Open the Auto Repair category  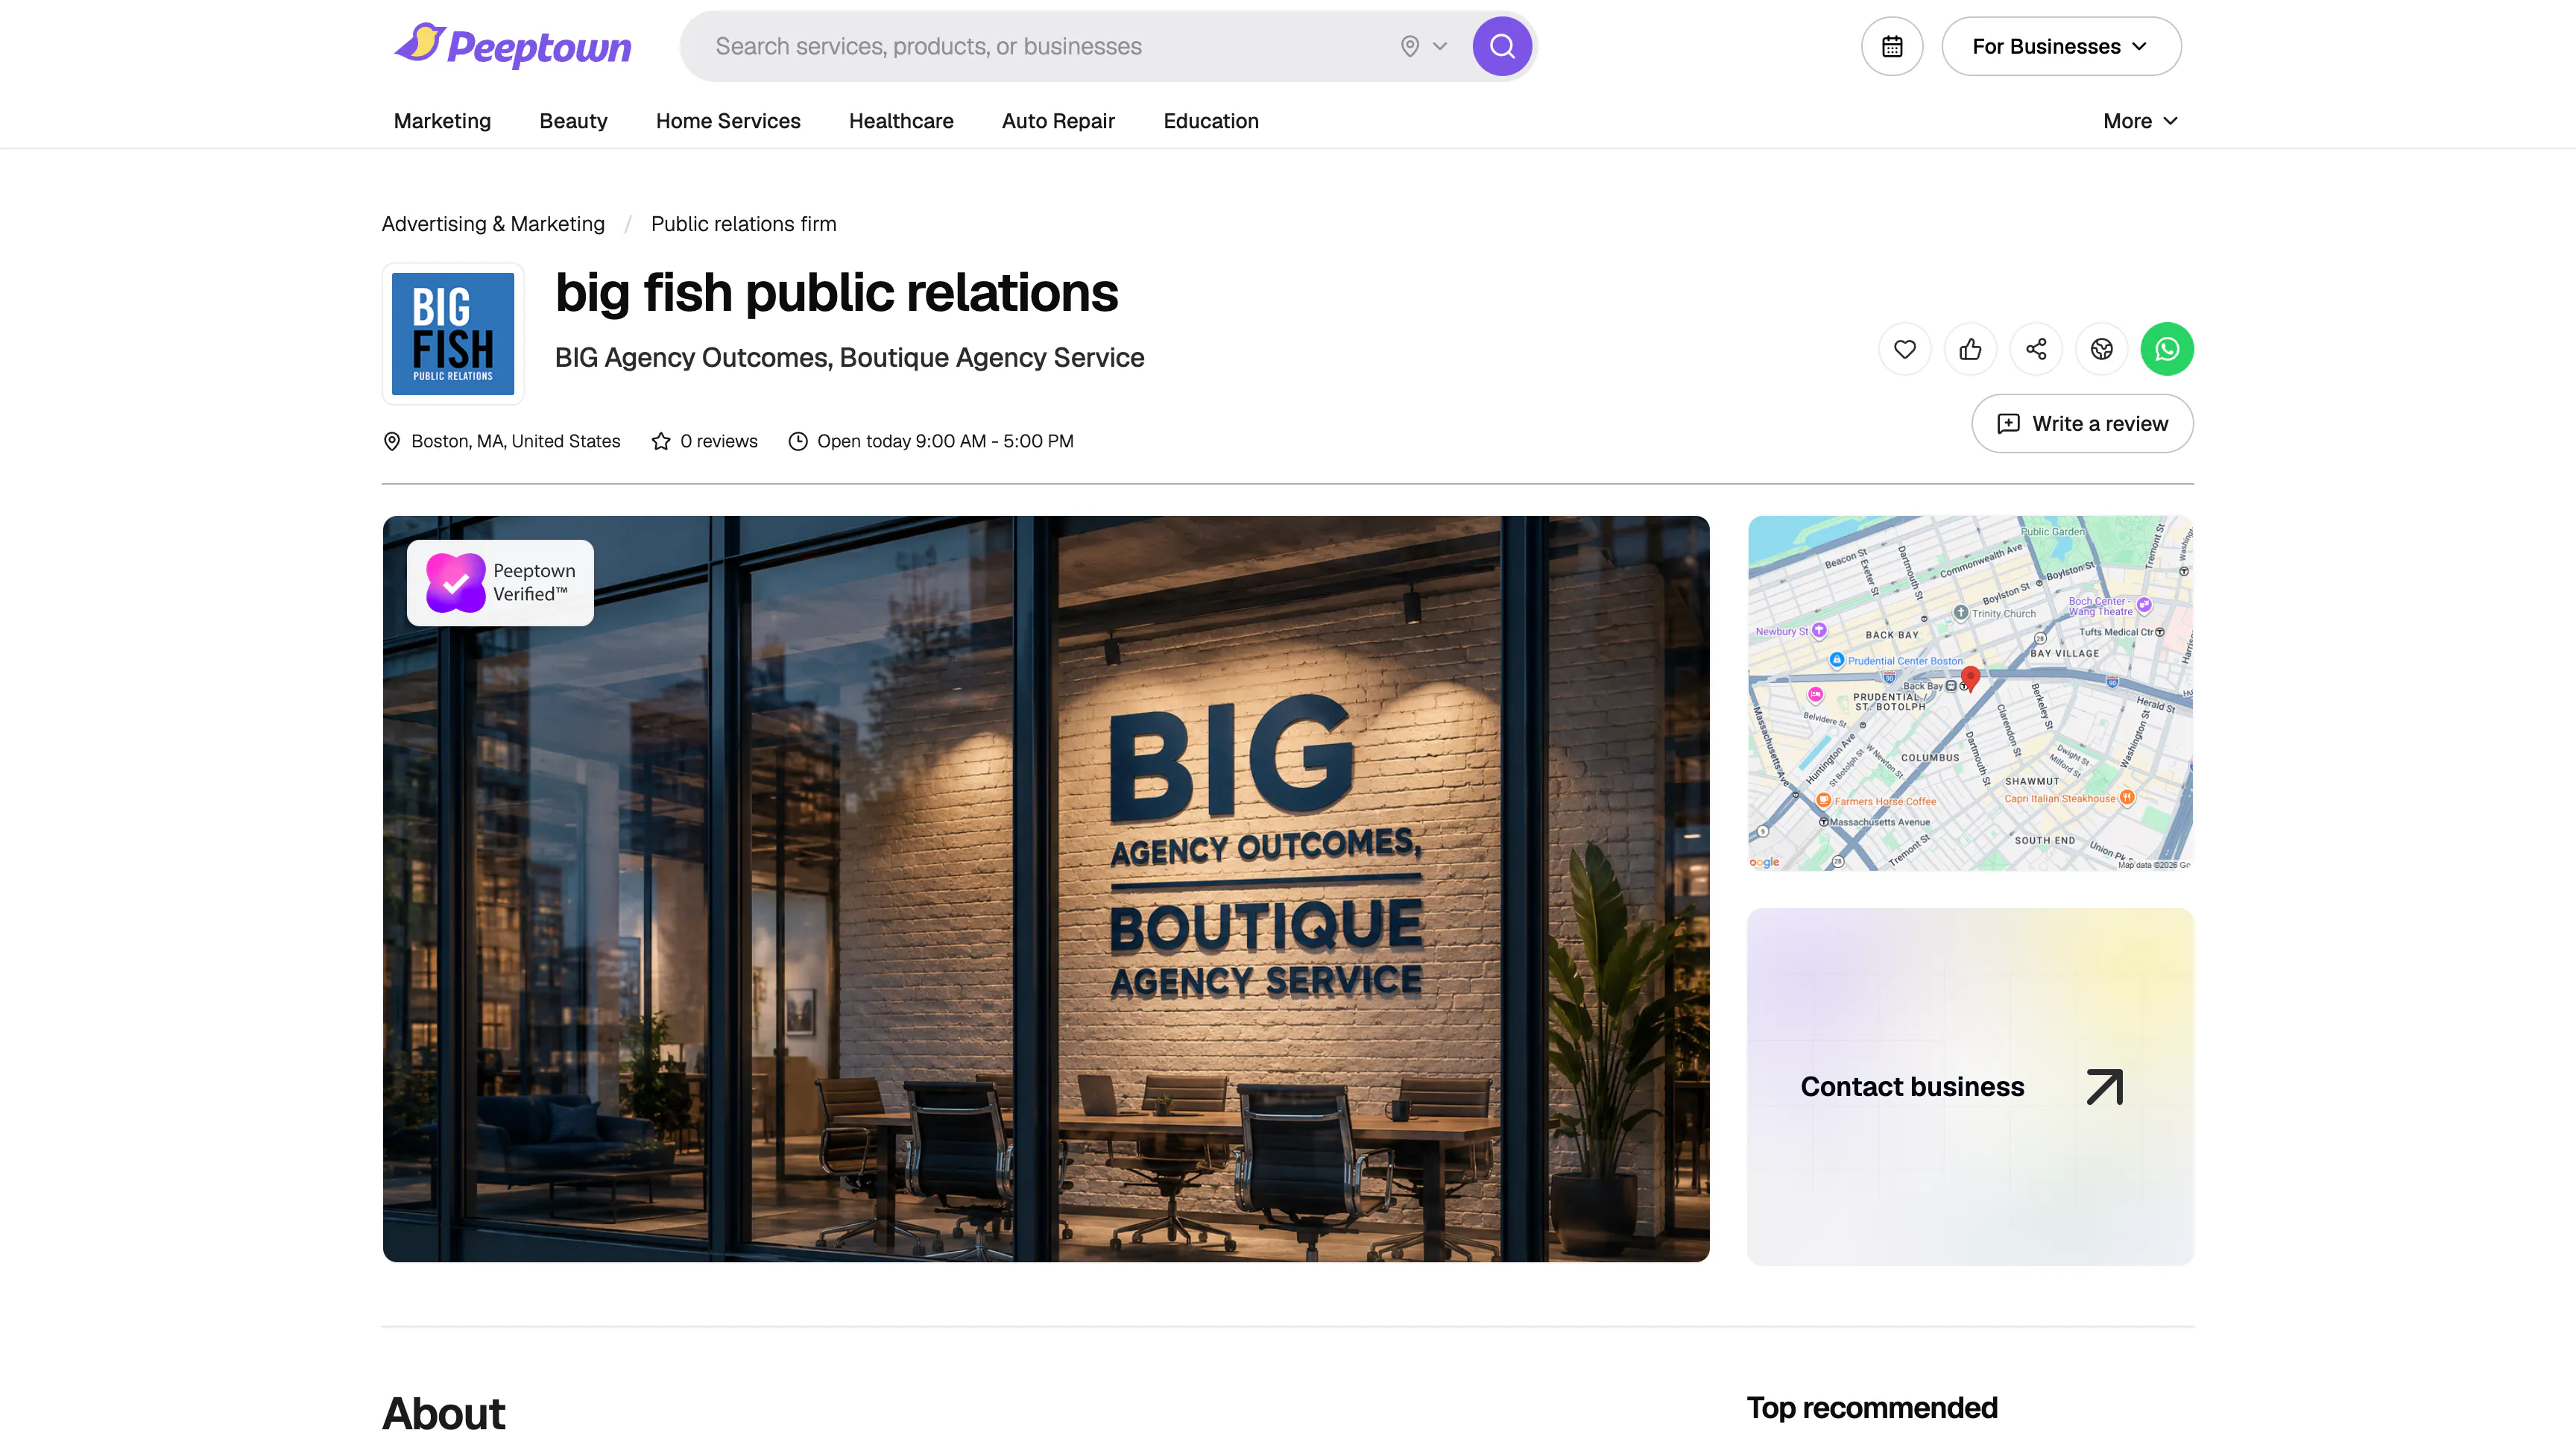pyautogui.click(x=1058, y=121)
